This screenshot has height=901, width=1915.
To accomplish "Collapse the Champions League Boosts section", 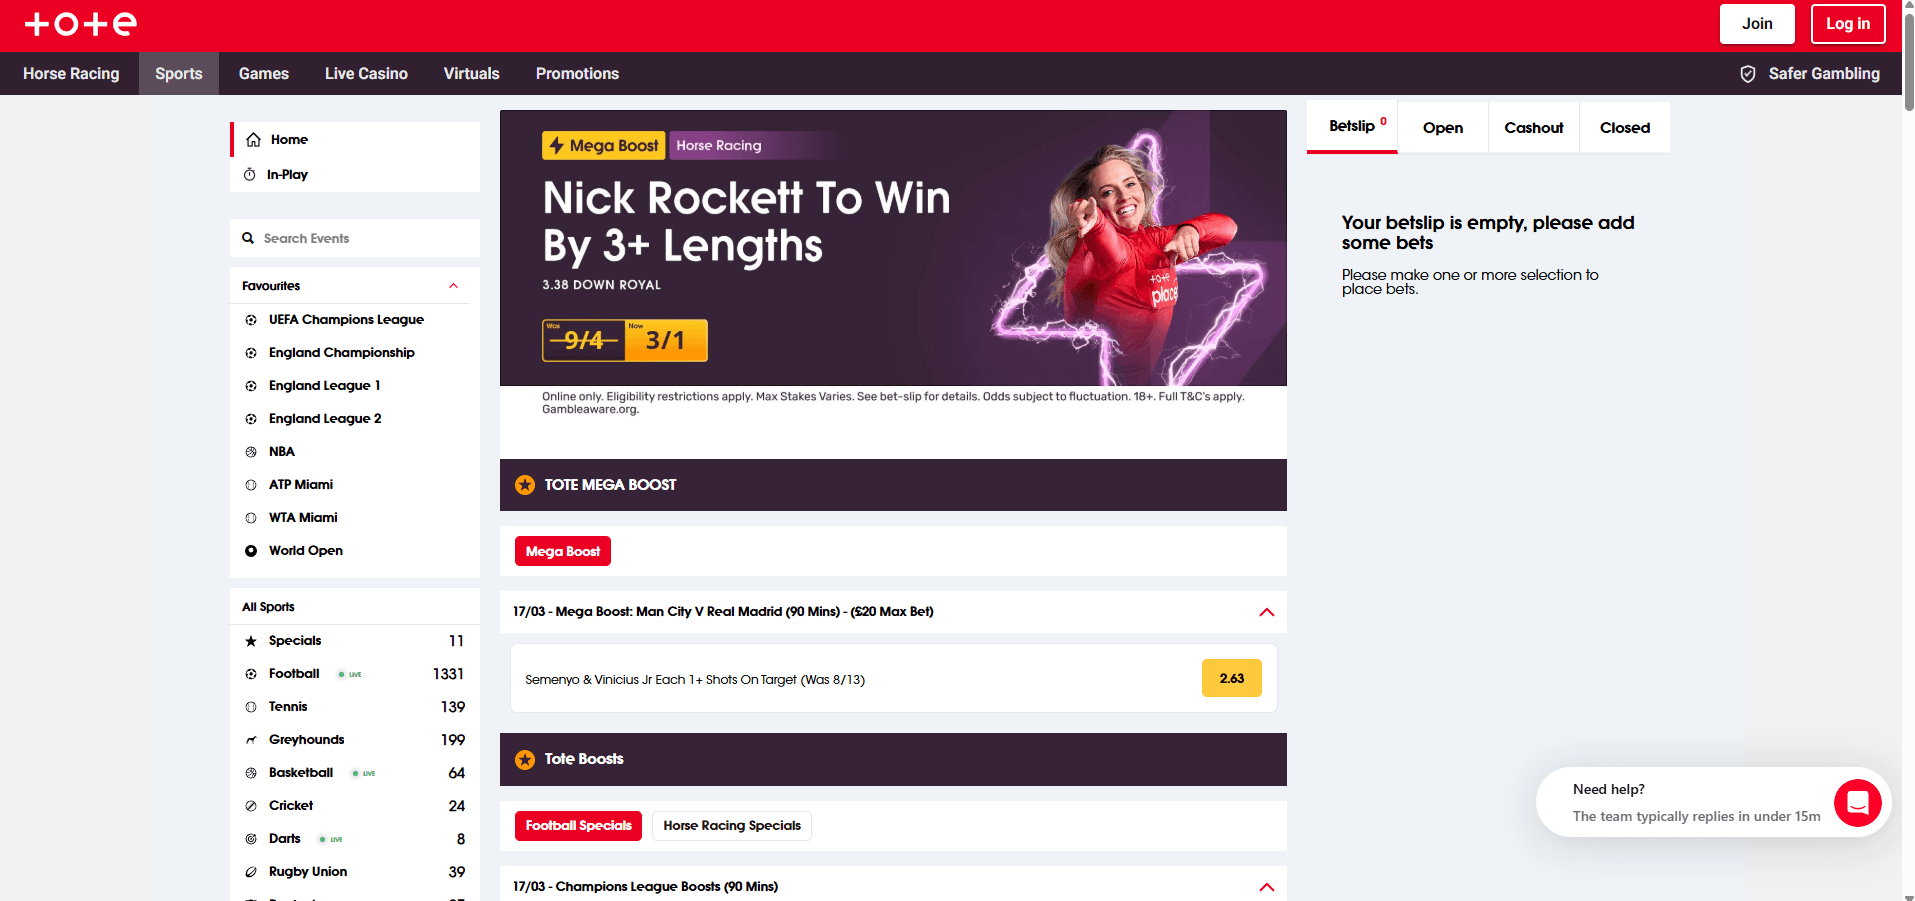I will [x=1267, y=887].
